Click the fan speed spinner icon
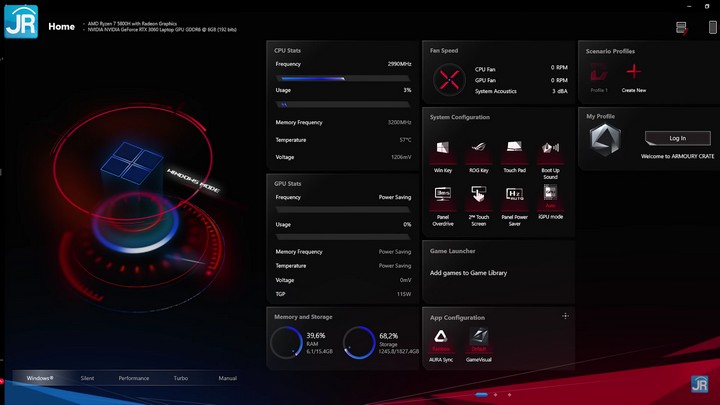This screenshot has width=720, height=405. coord(449,79)
